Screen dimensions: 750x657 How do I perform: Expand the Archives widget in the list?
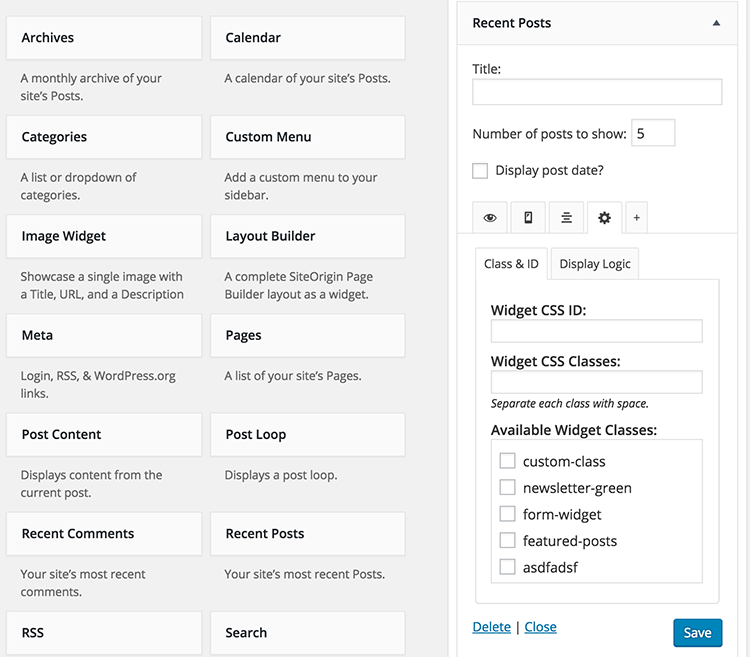[104, 38]
